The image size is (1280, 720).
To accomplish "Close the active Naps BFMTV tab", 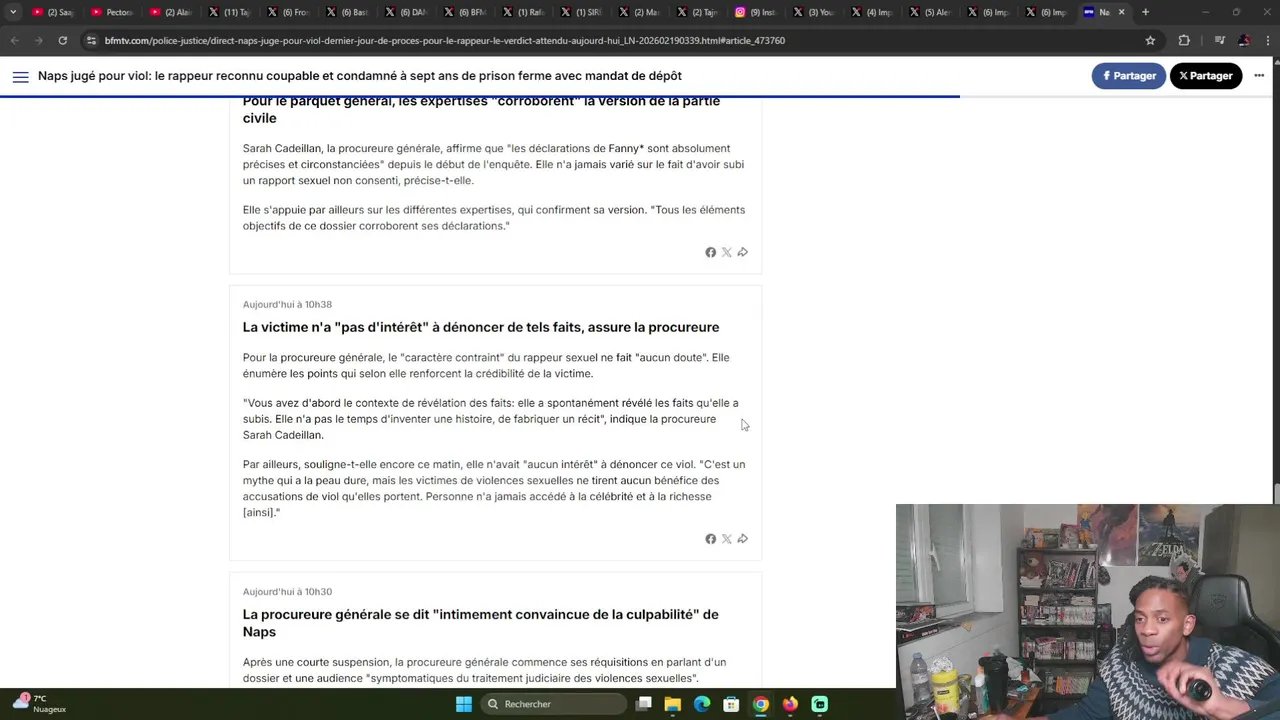I will pyautogui.click(x=1121, y=12).
